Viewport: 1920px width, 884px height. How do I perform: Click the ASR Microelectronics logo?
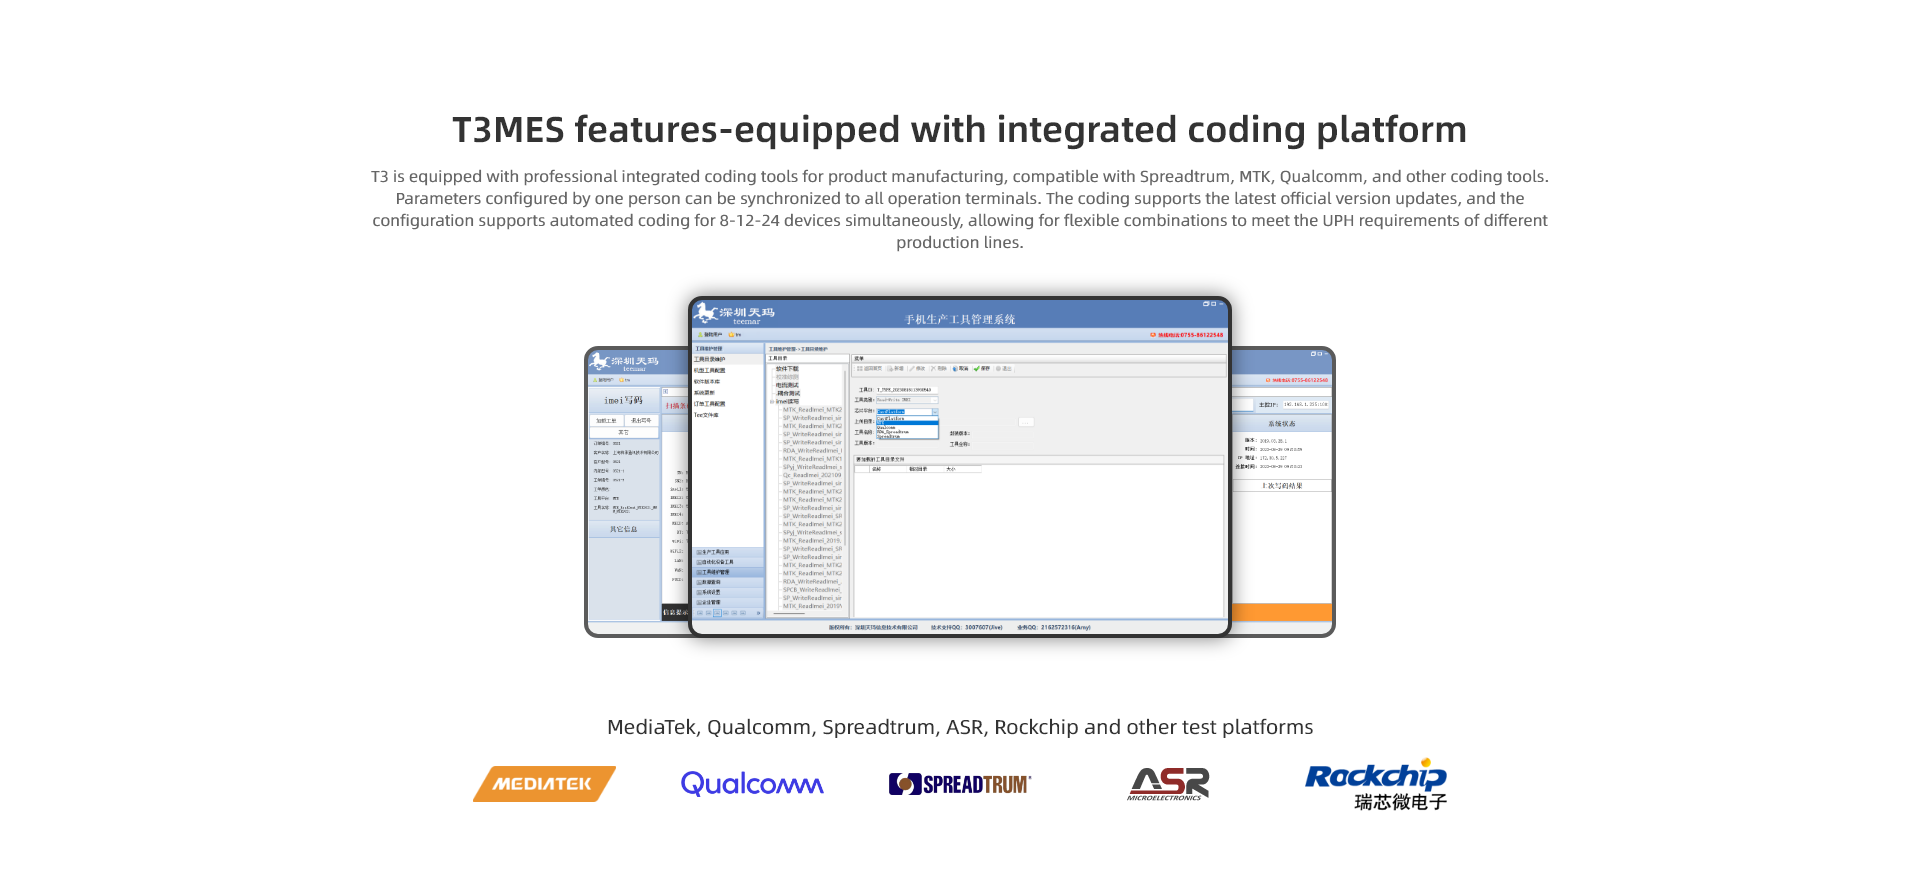tap(1168, 784)
